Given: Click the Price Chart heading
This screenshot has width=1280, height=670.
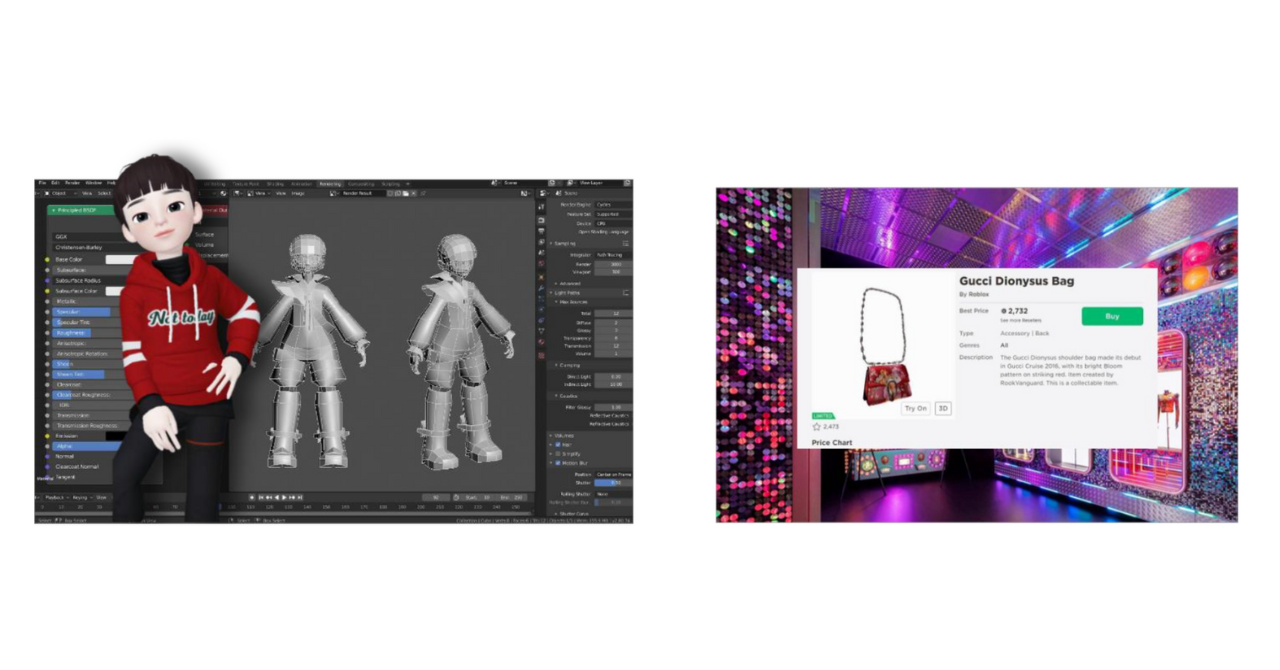Looking at the screenshot, I should coord(832,442).
